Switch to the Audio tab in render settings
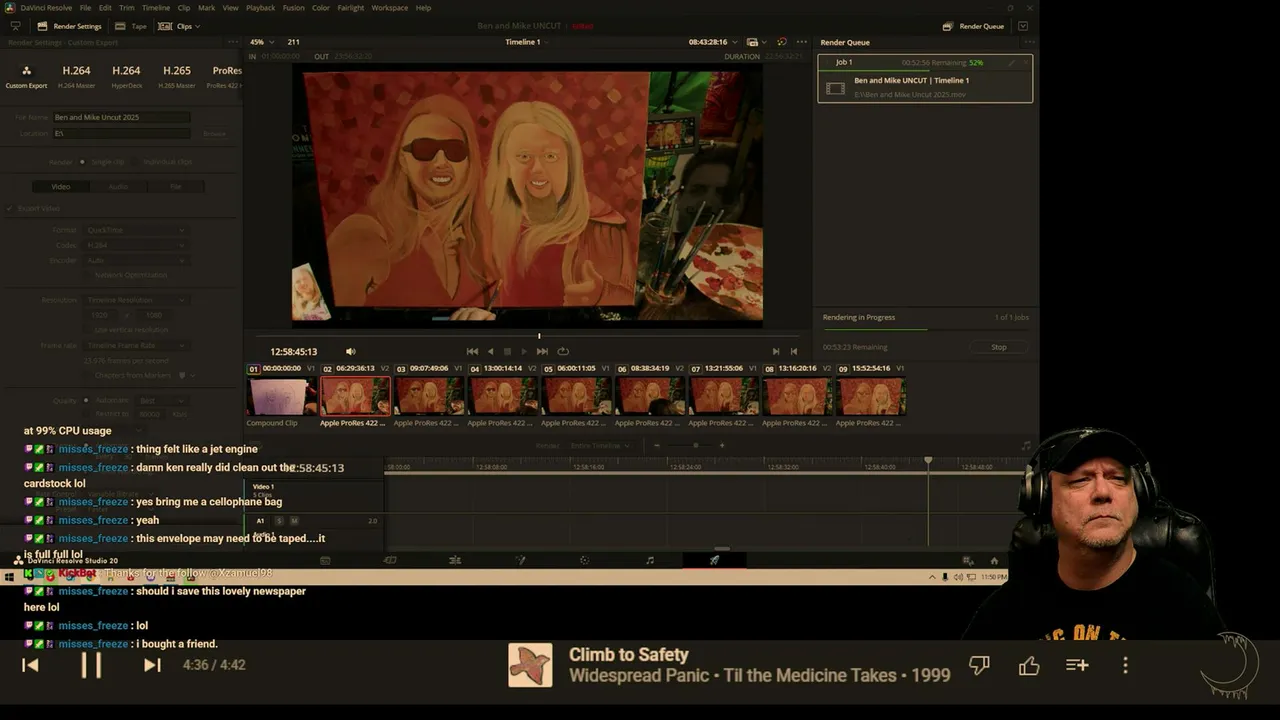This screenshot has height=720, width=1280. pyautogui.click(x=118, y=186)
